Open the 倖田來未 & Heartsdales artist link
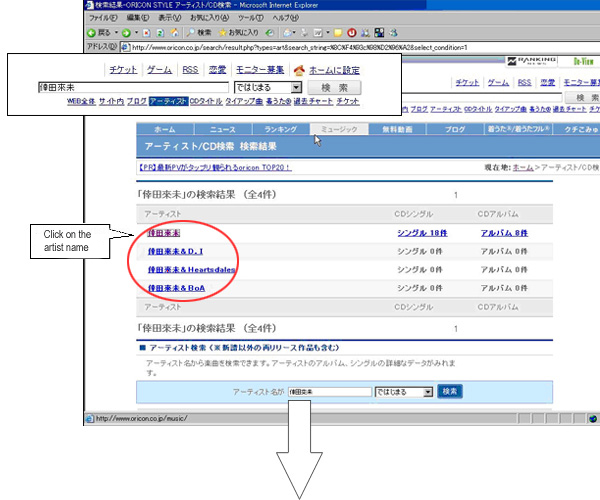Screen dimensions: 600x500 pyautogui.click(x=191, y=270)
